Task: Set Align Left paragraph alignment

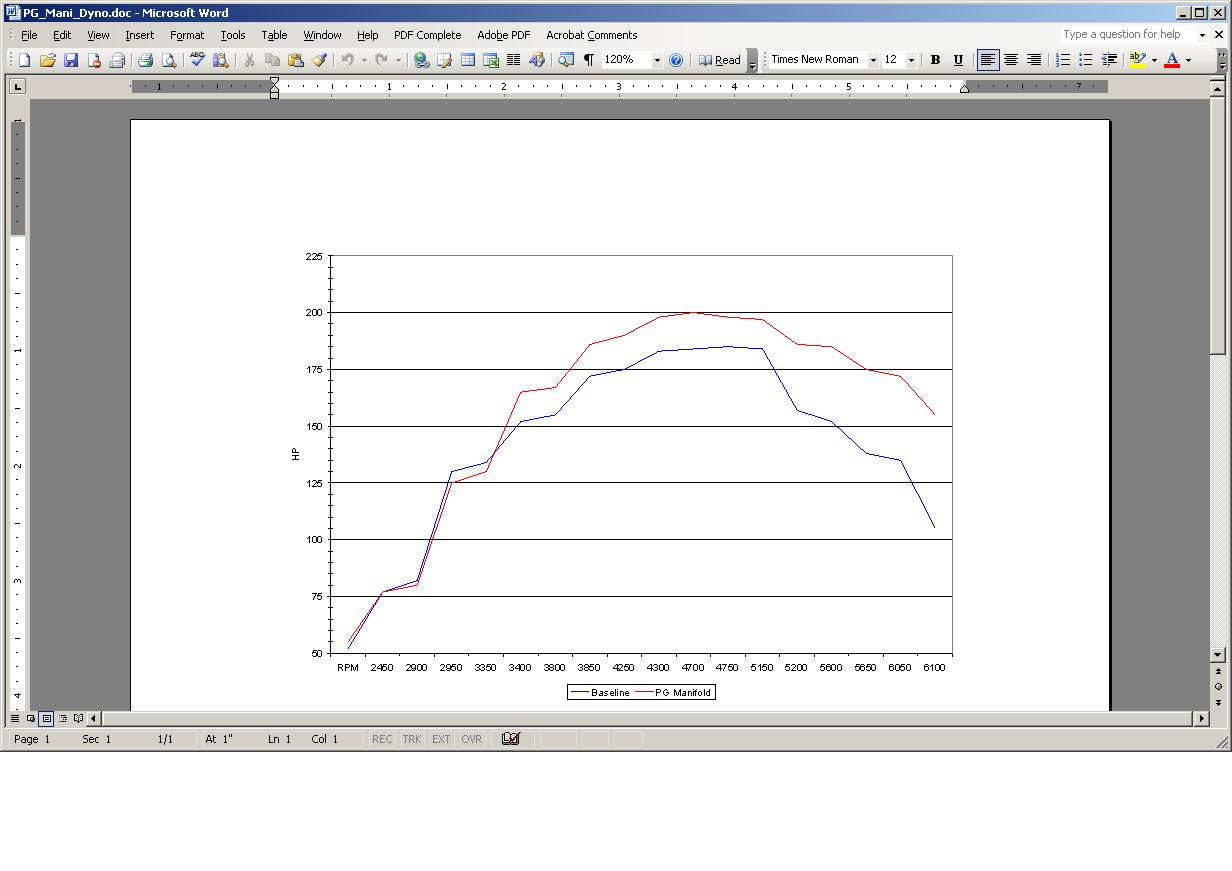Action: click(x=988, y=60)
